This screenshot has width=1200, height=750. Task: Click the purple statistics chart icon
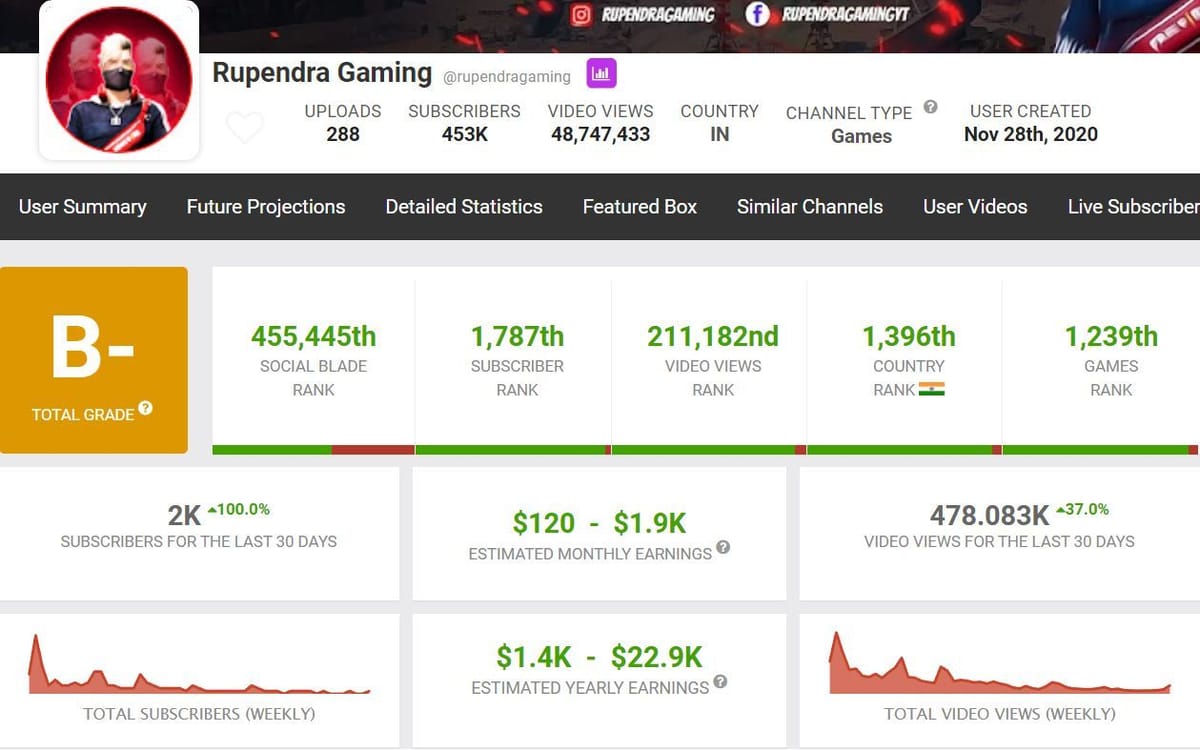pos(600,73)
